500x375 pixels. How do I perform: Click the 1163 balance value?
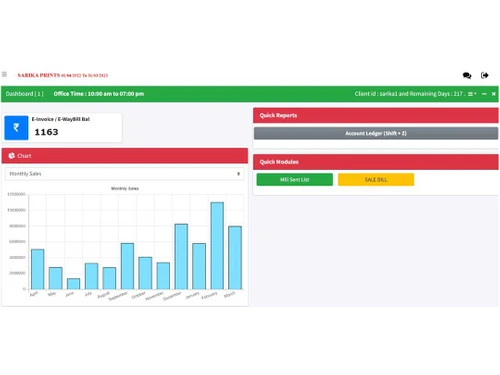click(x=46, y=132)
